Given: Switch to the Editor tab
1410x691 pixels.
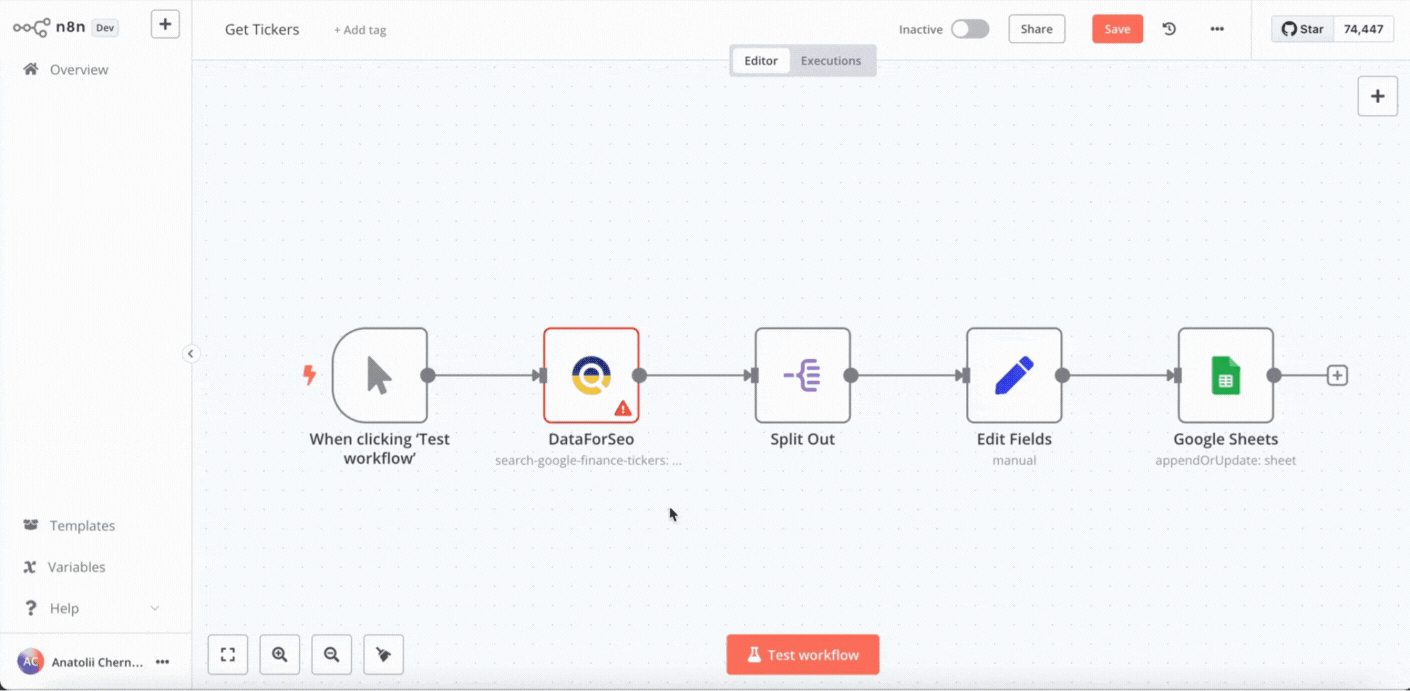Looking at the screenshot, I should pos(761,61).
